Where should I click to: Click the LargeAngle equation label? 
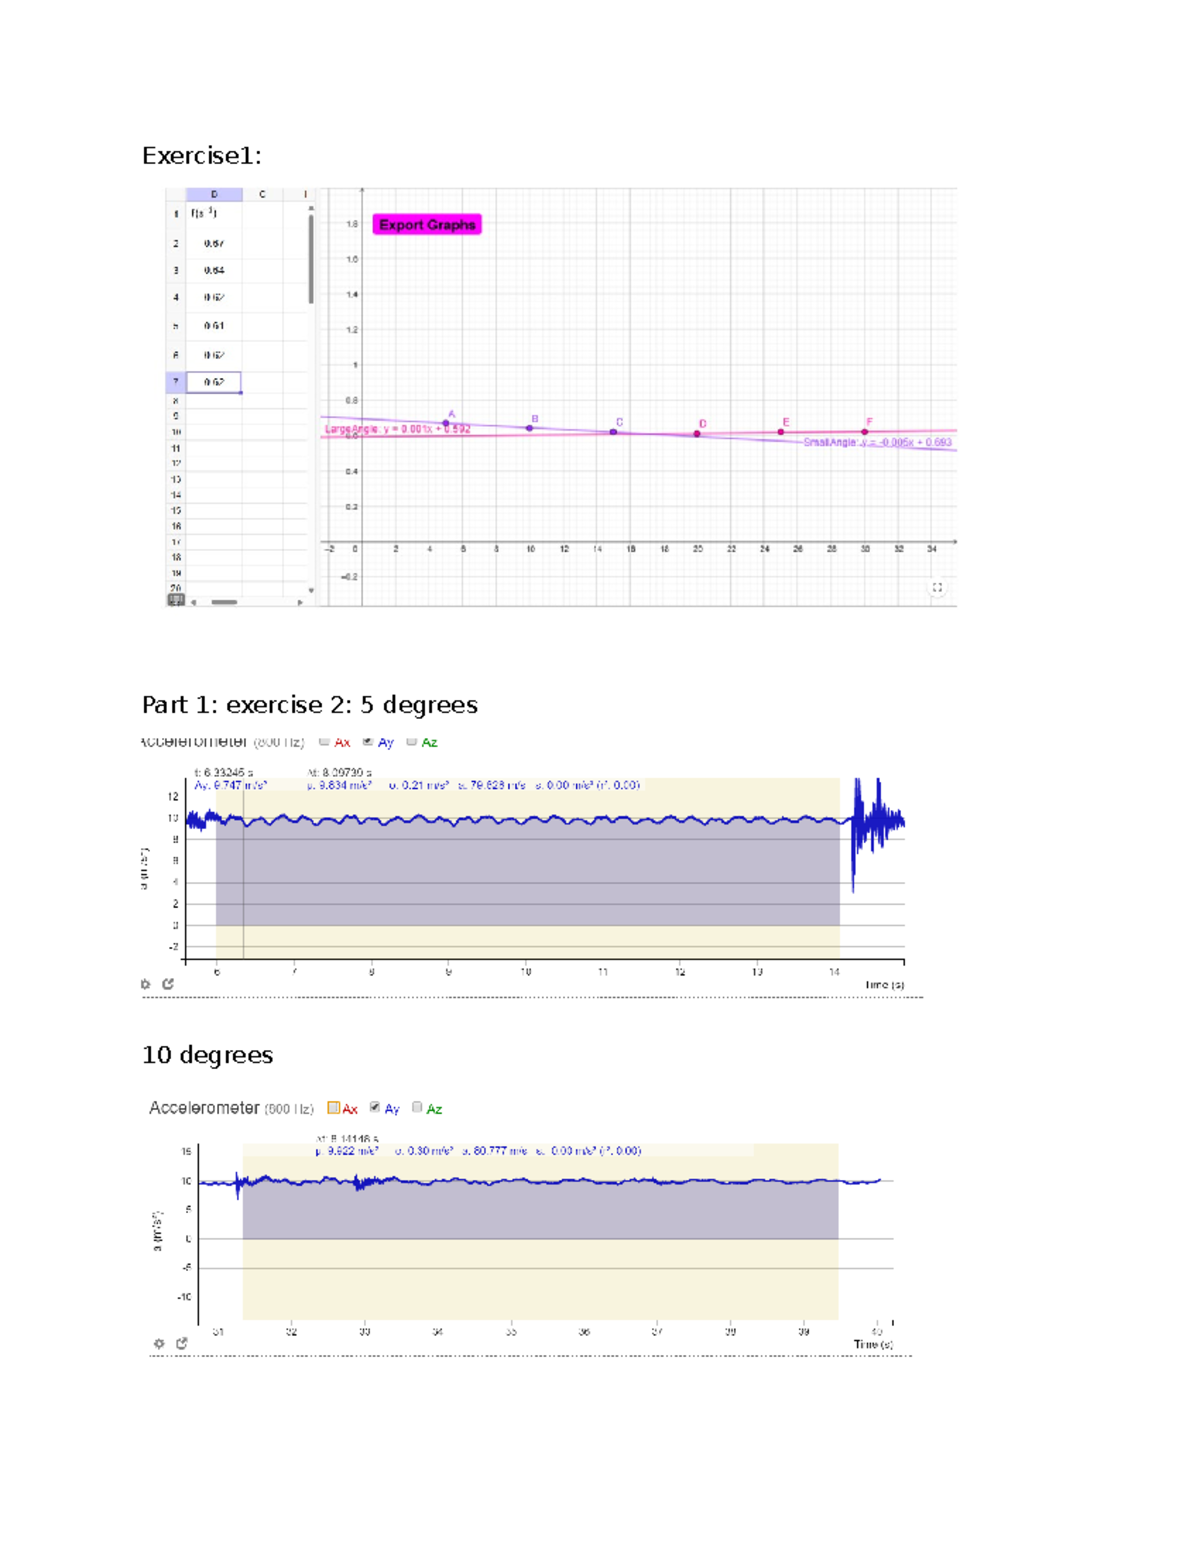click(x=395, y=427)
